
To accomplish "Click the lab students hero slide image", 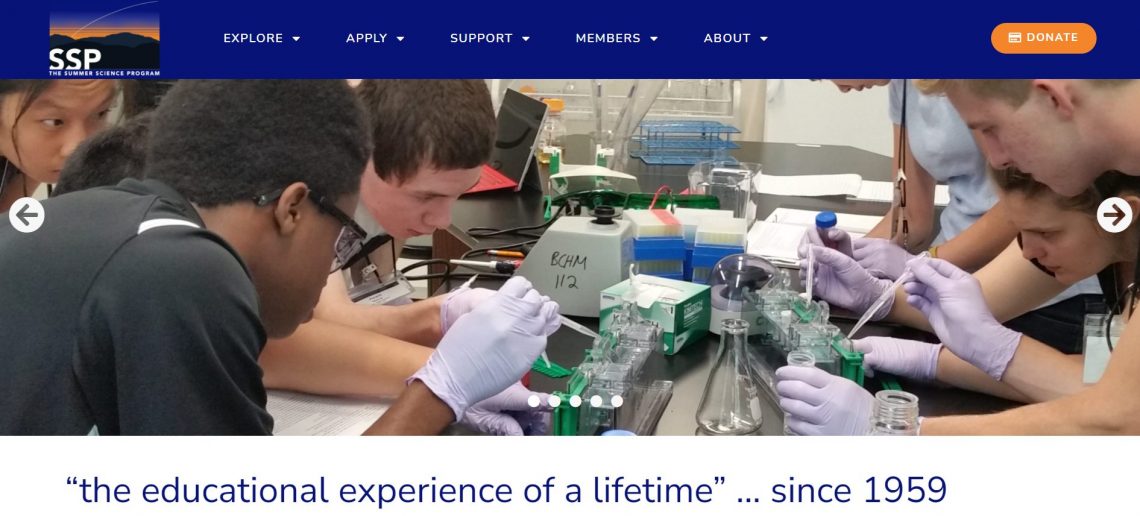I will [570, 257].
